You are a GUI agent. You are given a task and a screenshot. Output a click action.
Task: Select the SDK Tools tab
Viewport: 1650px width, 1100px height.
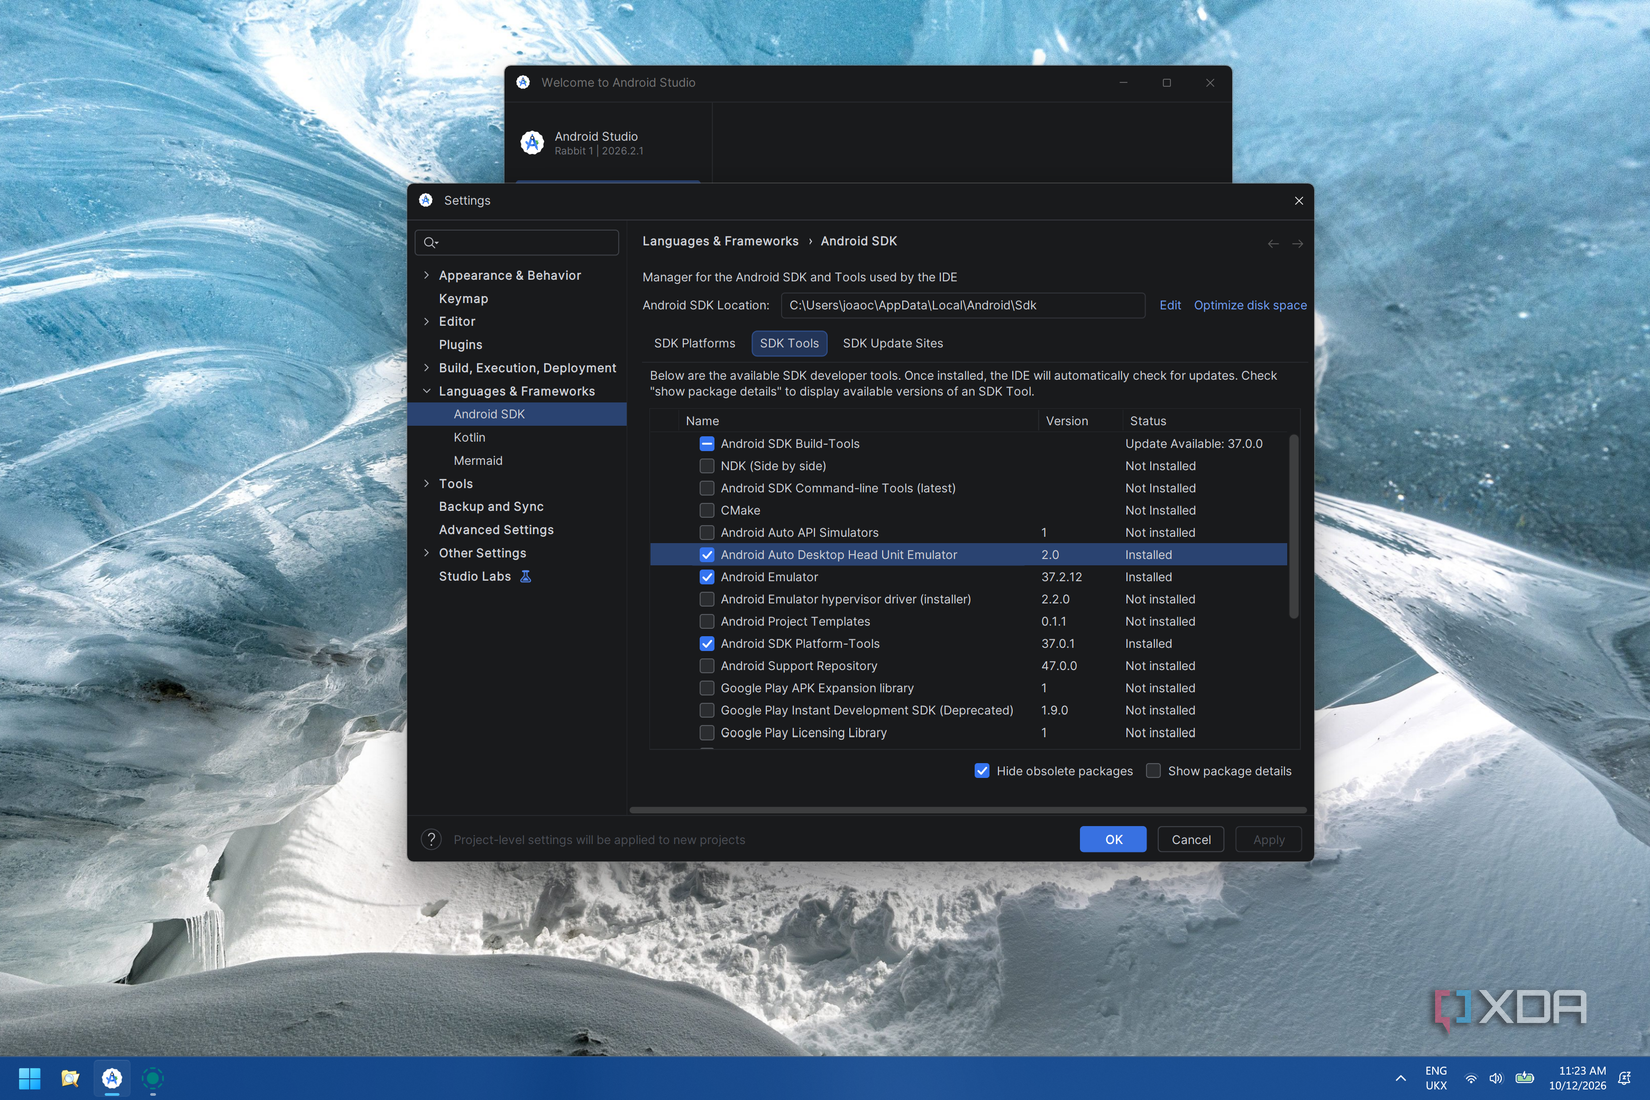pos(789,343)
